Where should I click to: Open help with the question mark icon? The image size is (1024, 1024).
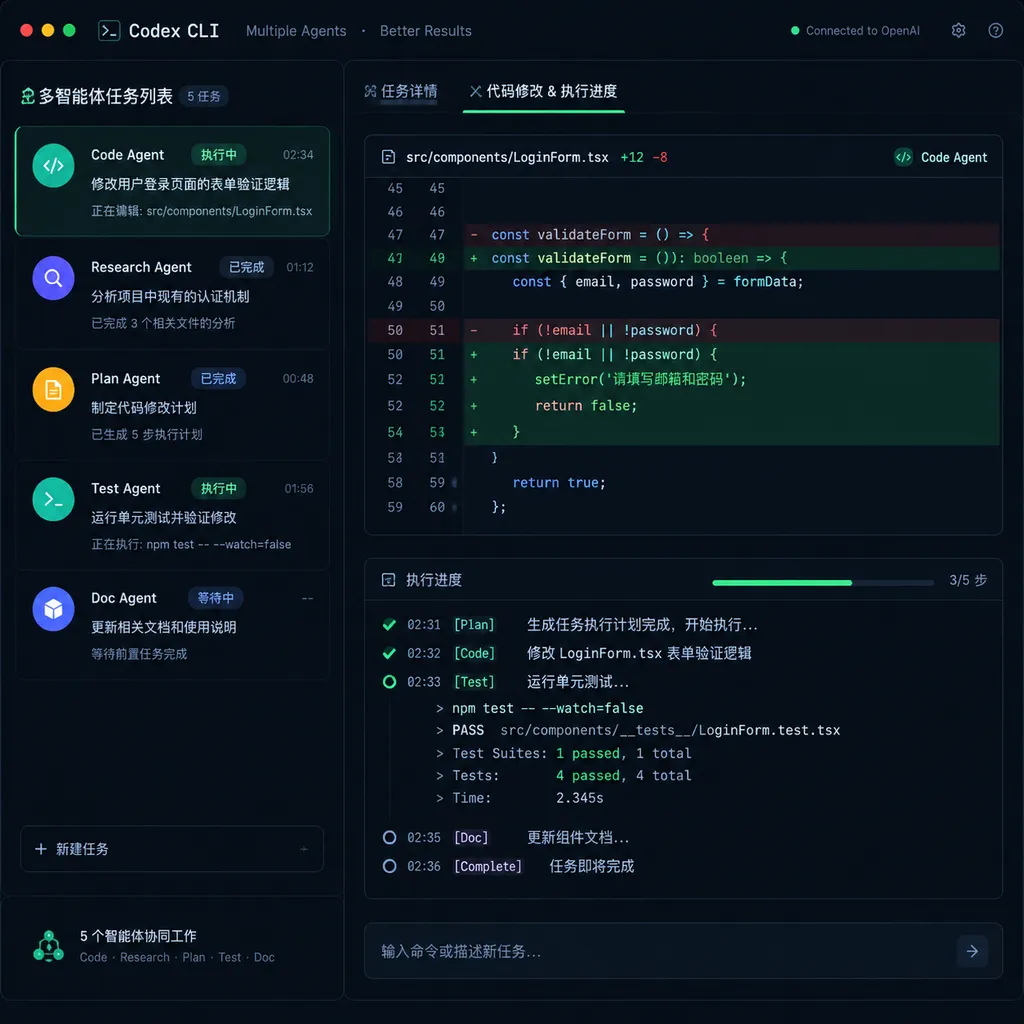[x=995, y=31]
